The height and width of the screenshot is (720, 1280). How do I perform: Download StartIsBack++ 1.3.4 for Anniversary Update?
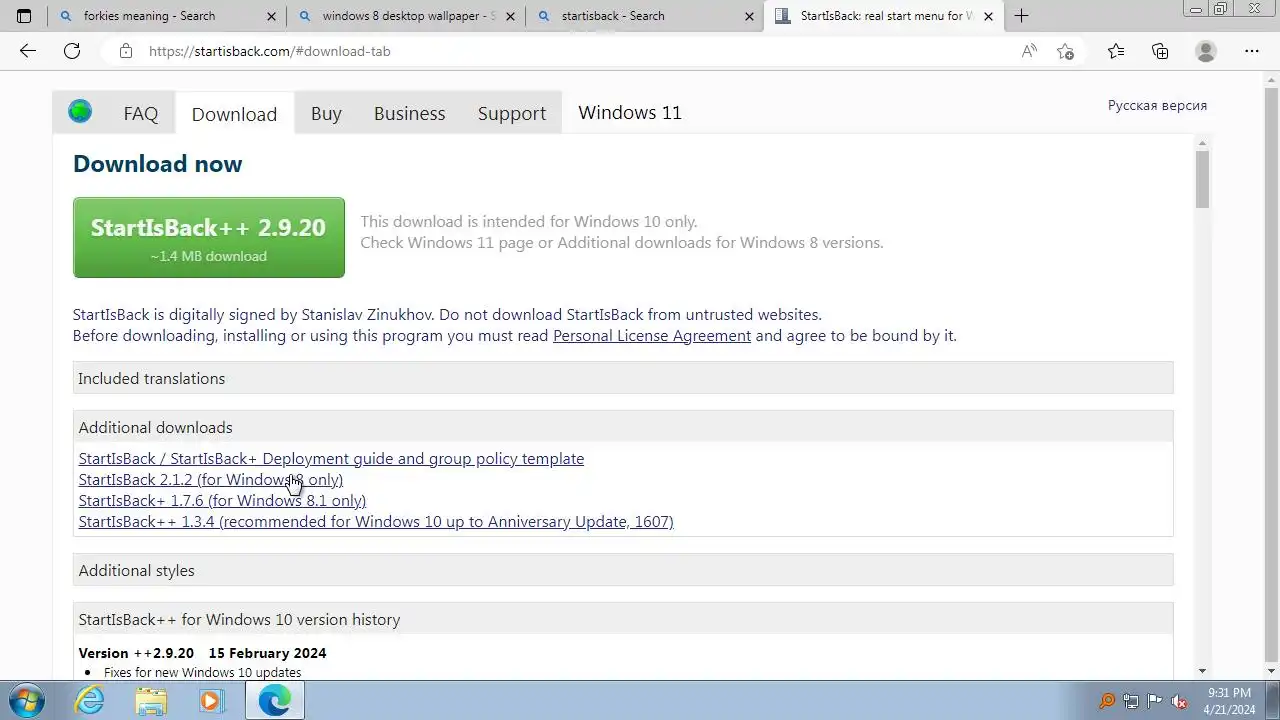coord(376,521)
